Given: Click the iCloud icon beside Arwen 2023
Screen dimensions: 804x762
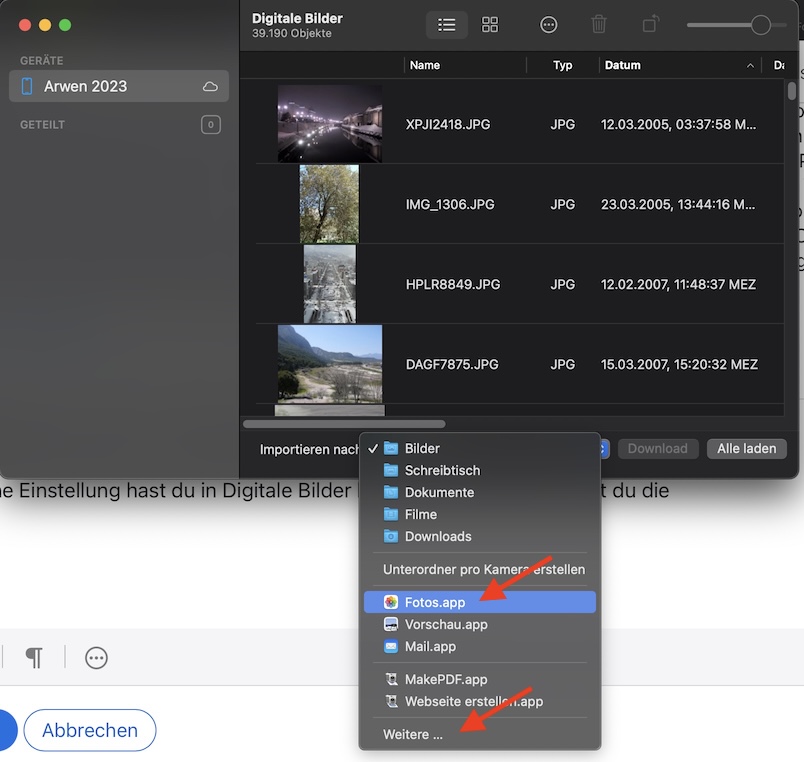Looking at the screenshot, I should [210, 87].
